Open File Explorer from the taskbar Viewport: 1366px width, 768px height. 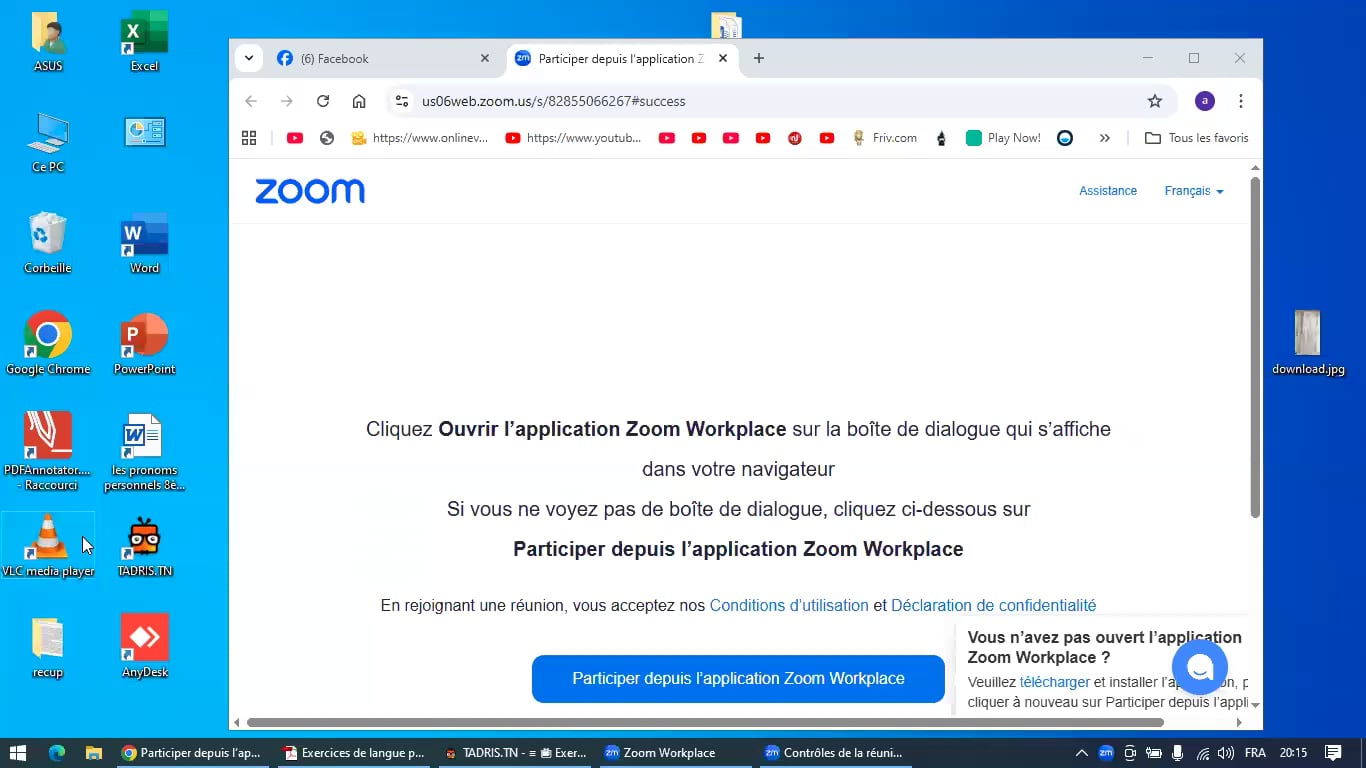[93, 753]
